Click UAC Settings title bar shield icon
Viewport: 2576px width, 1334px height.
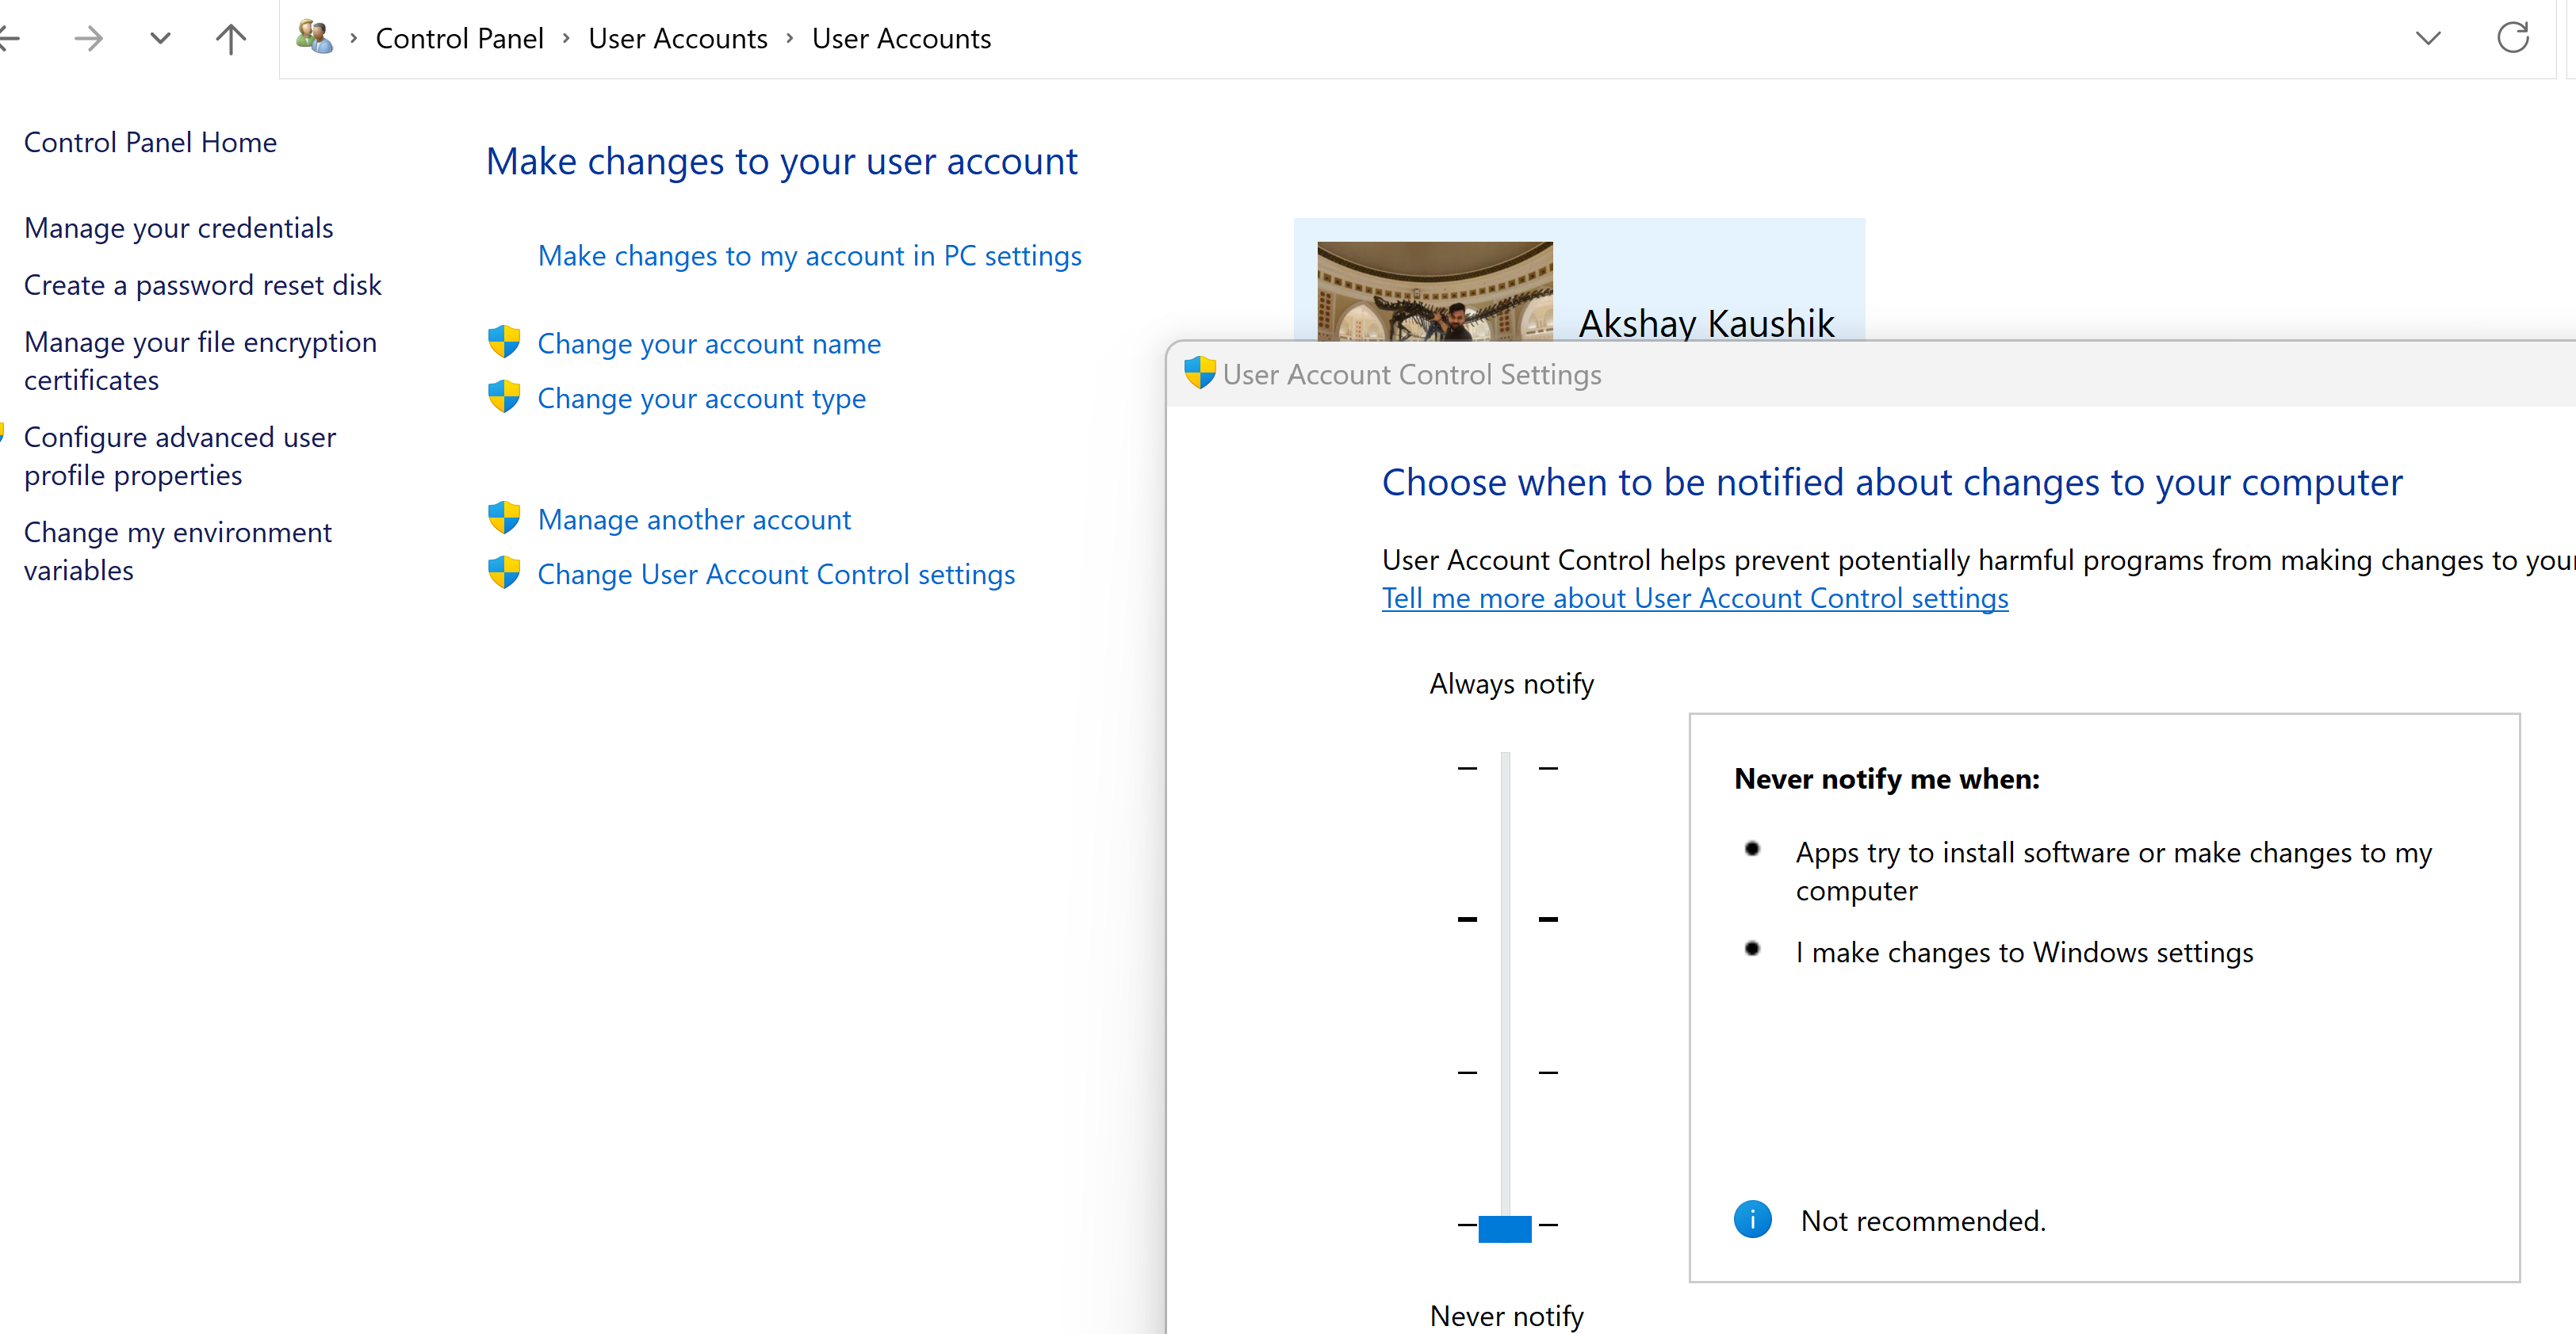(1199, 373)
